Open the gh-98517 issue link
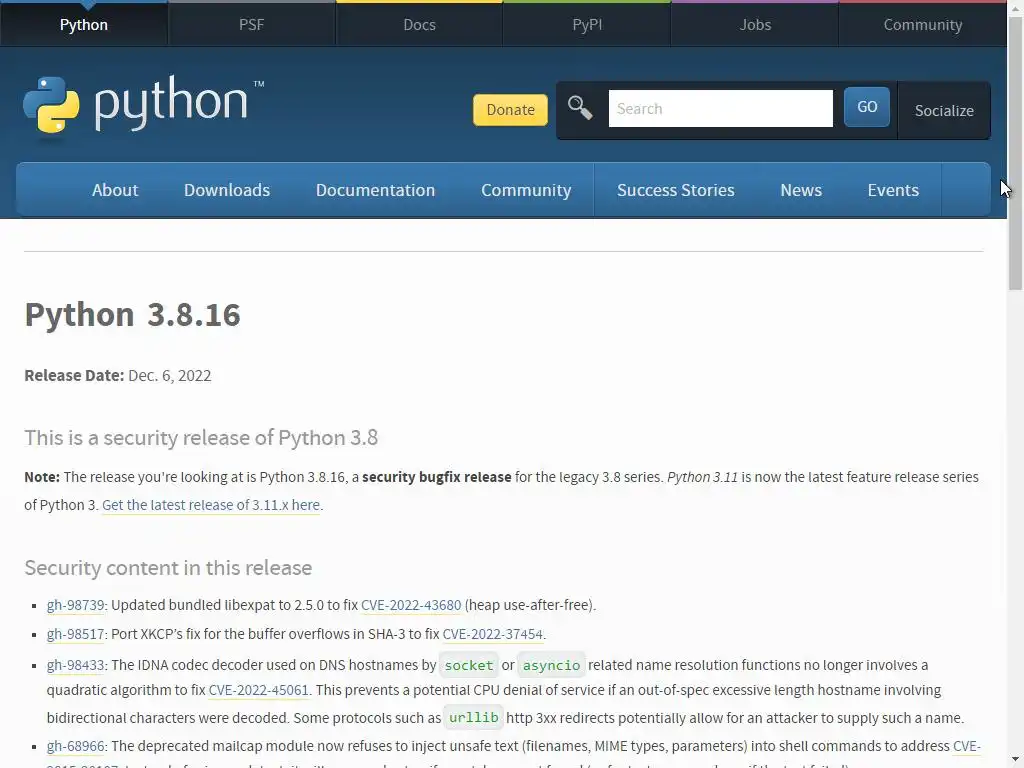The image size is (1024, 768). [75, 634]
